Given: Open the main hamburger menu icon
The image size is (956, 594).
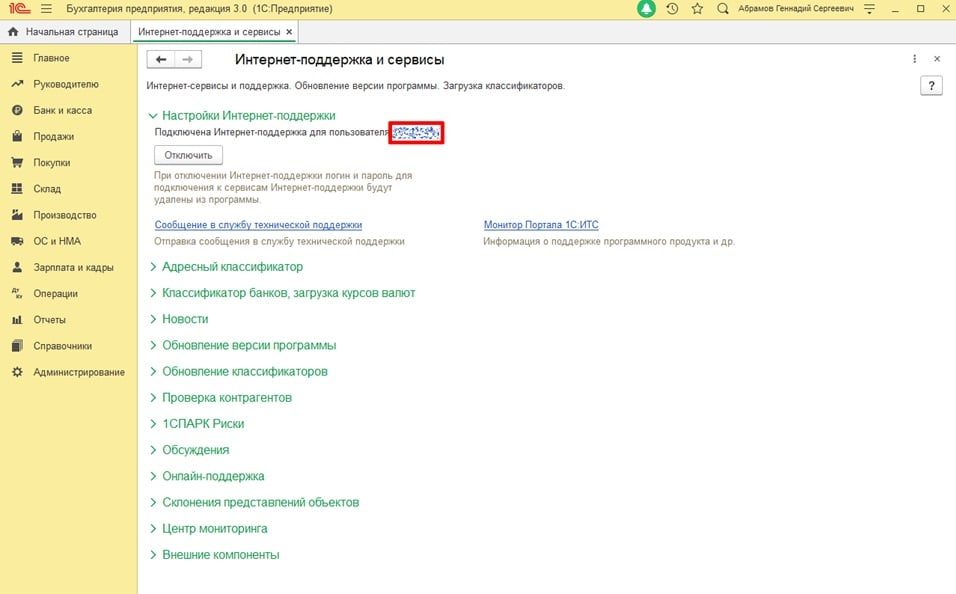Looking at the screenshot, I should 46,9.
